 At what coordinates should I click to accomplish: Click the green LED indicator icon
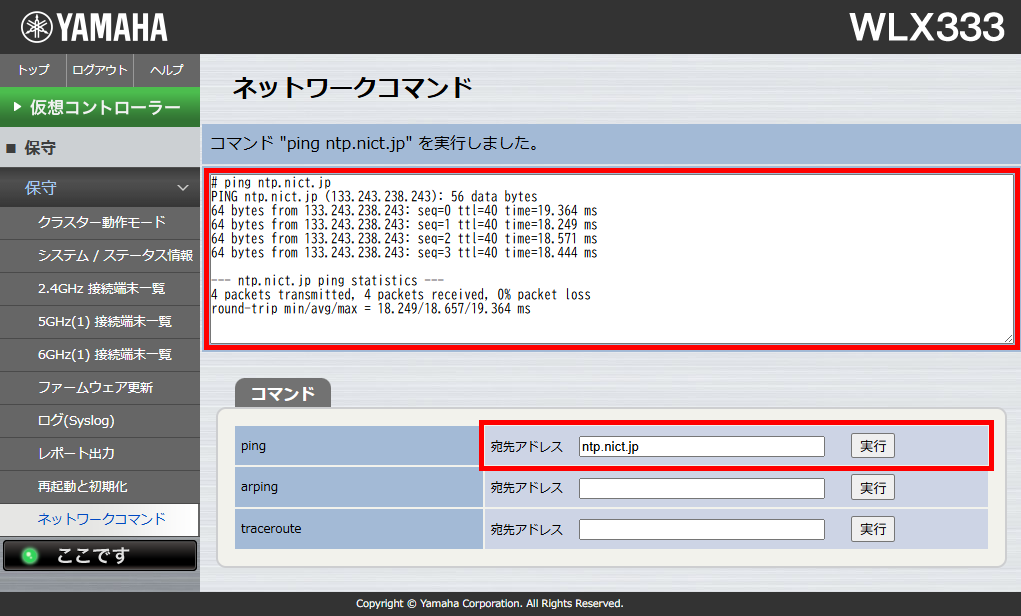pos(29,556)
